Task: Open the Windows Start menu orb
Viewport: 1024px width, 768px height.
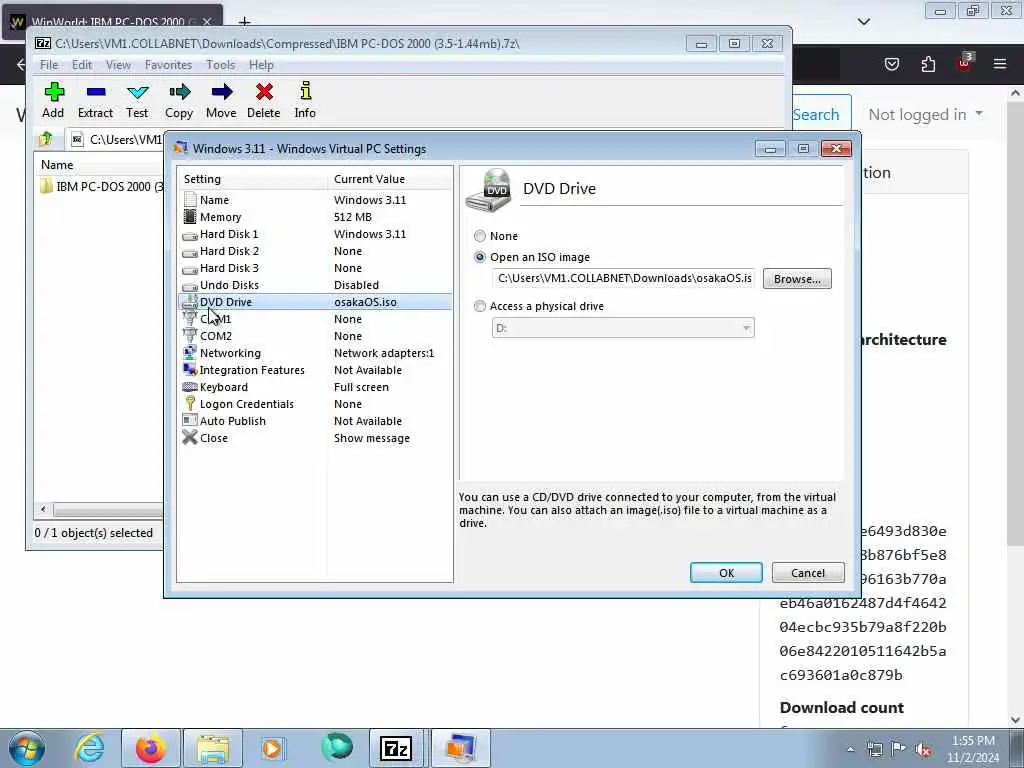Action: pos(27,748)
